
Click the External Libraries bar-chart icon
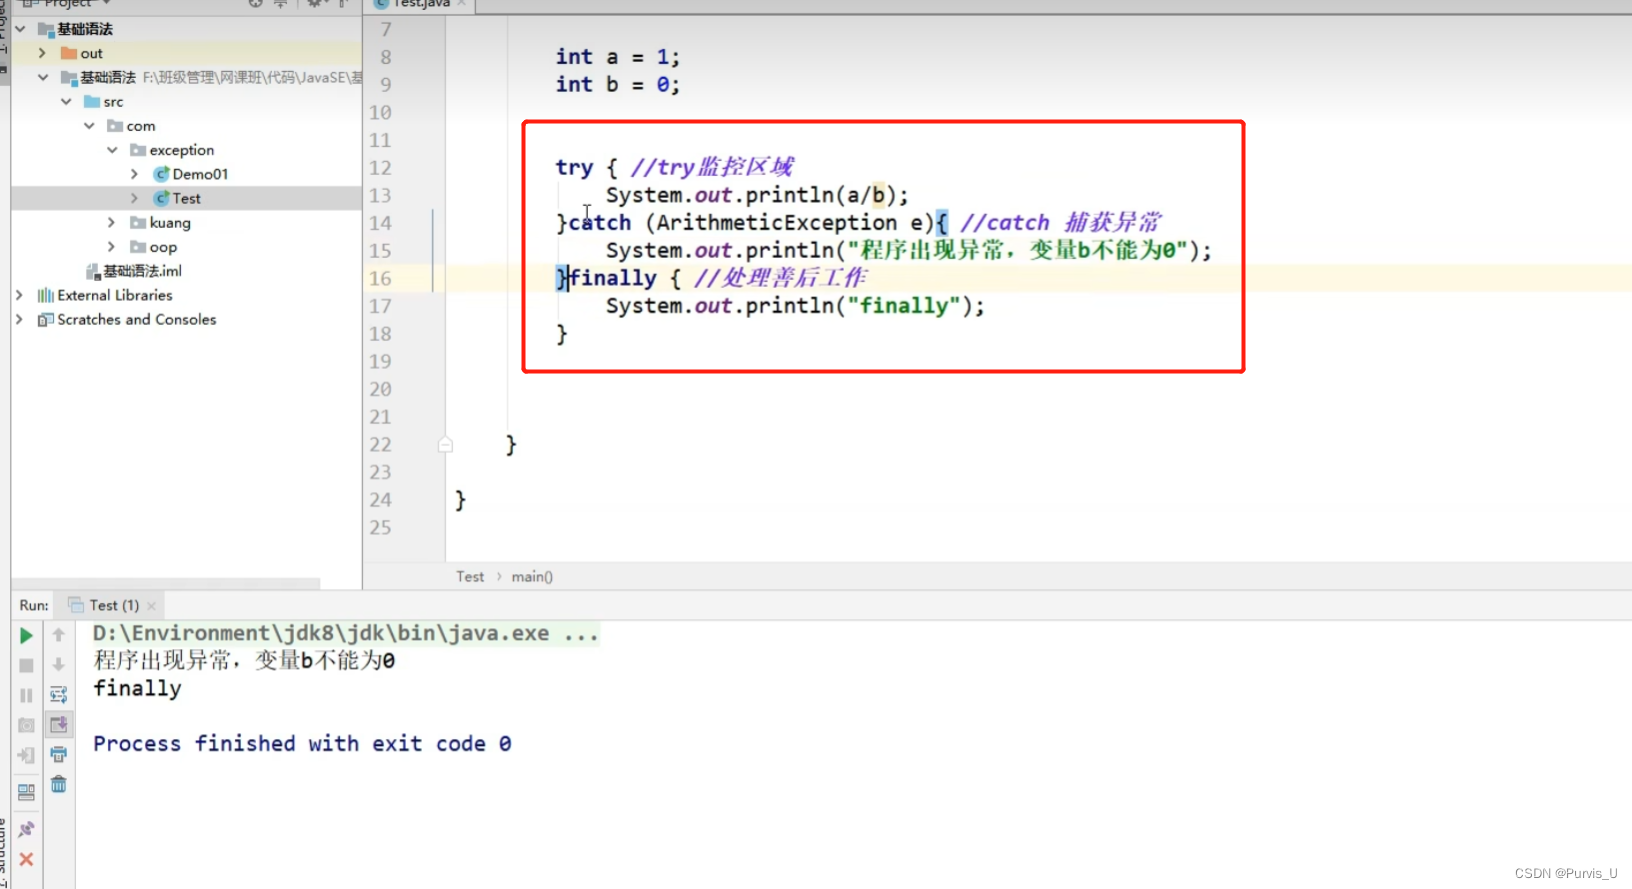tap(45, 295)
